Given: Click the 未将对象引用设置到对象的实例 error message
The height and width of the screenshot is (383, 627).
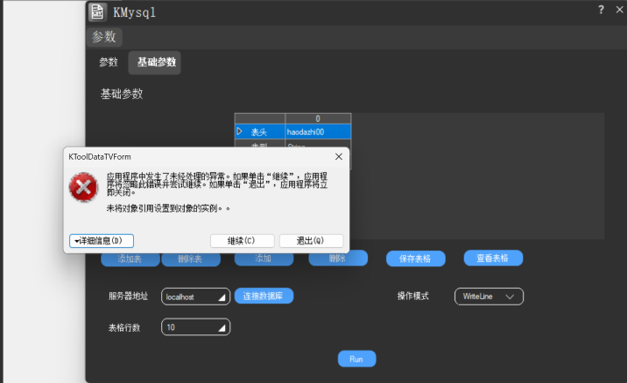Looking at the screenshot, I should 168,208.
